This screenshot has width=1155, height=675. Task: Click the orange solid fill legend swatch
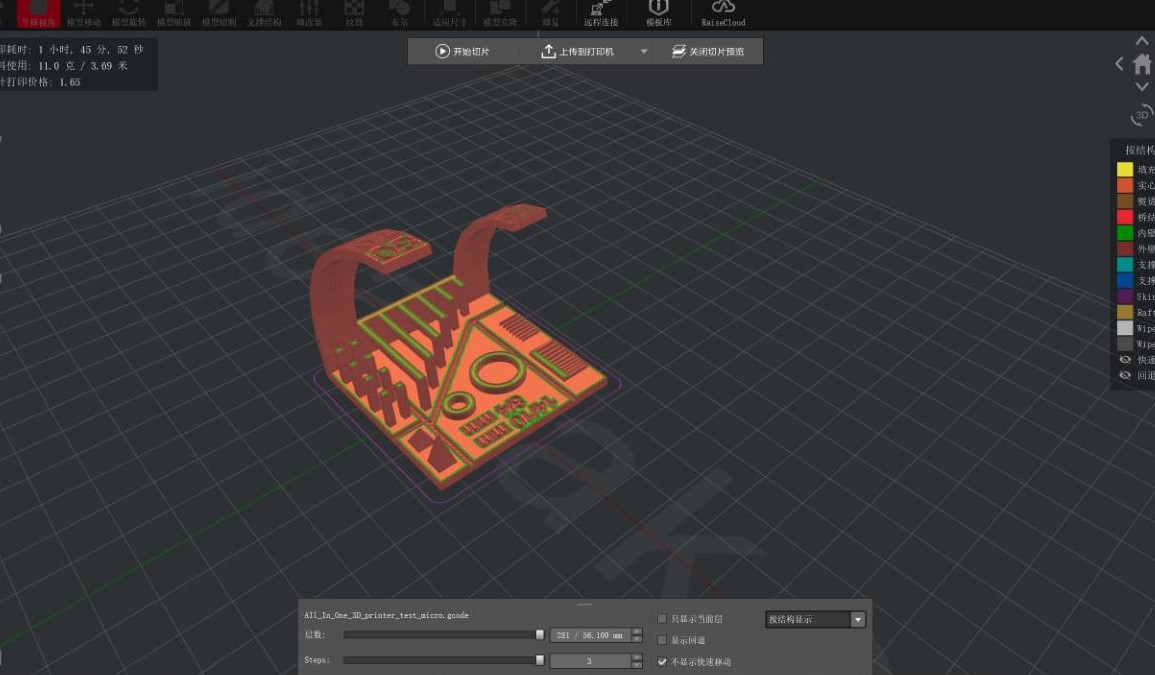coord(1125,185)
